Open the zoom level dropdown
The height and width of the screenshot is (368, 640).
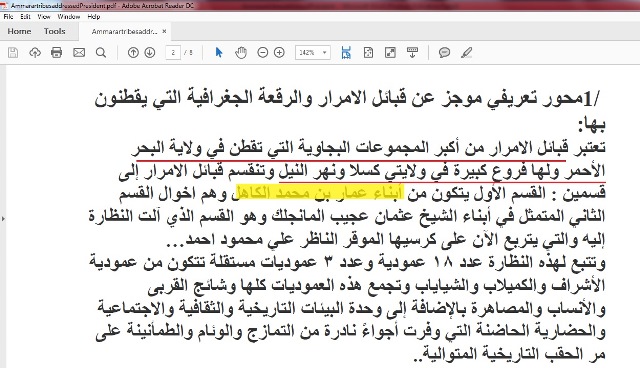coord(313,53)
